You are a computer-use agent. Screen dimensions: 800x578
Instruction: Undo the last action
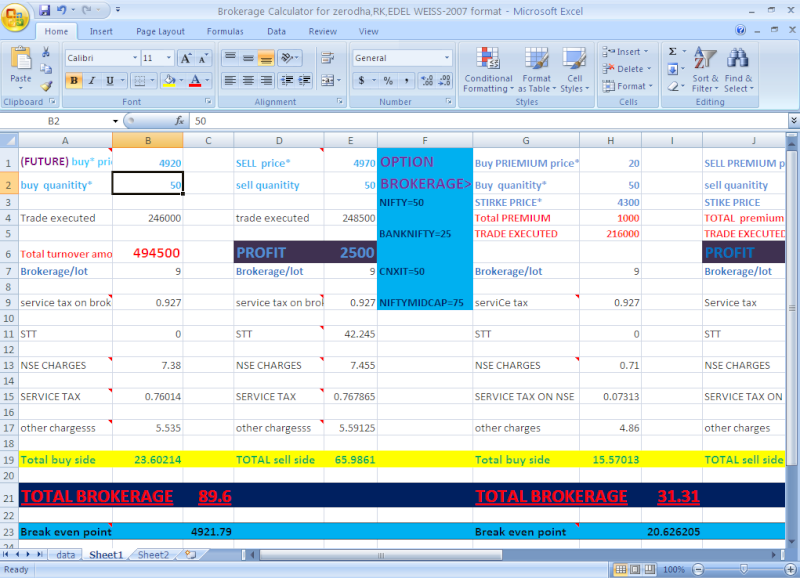point(62,10)
